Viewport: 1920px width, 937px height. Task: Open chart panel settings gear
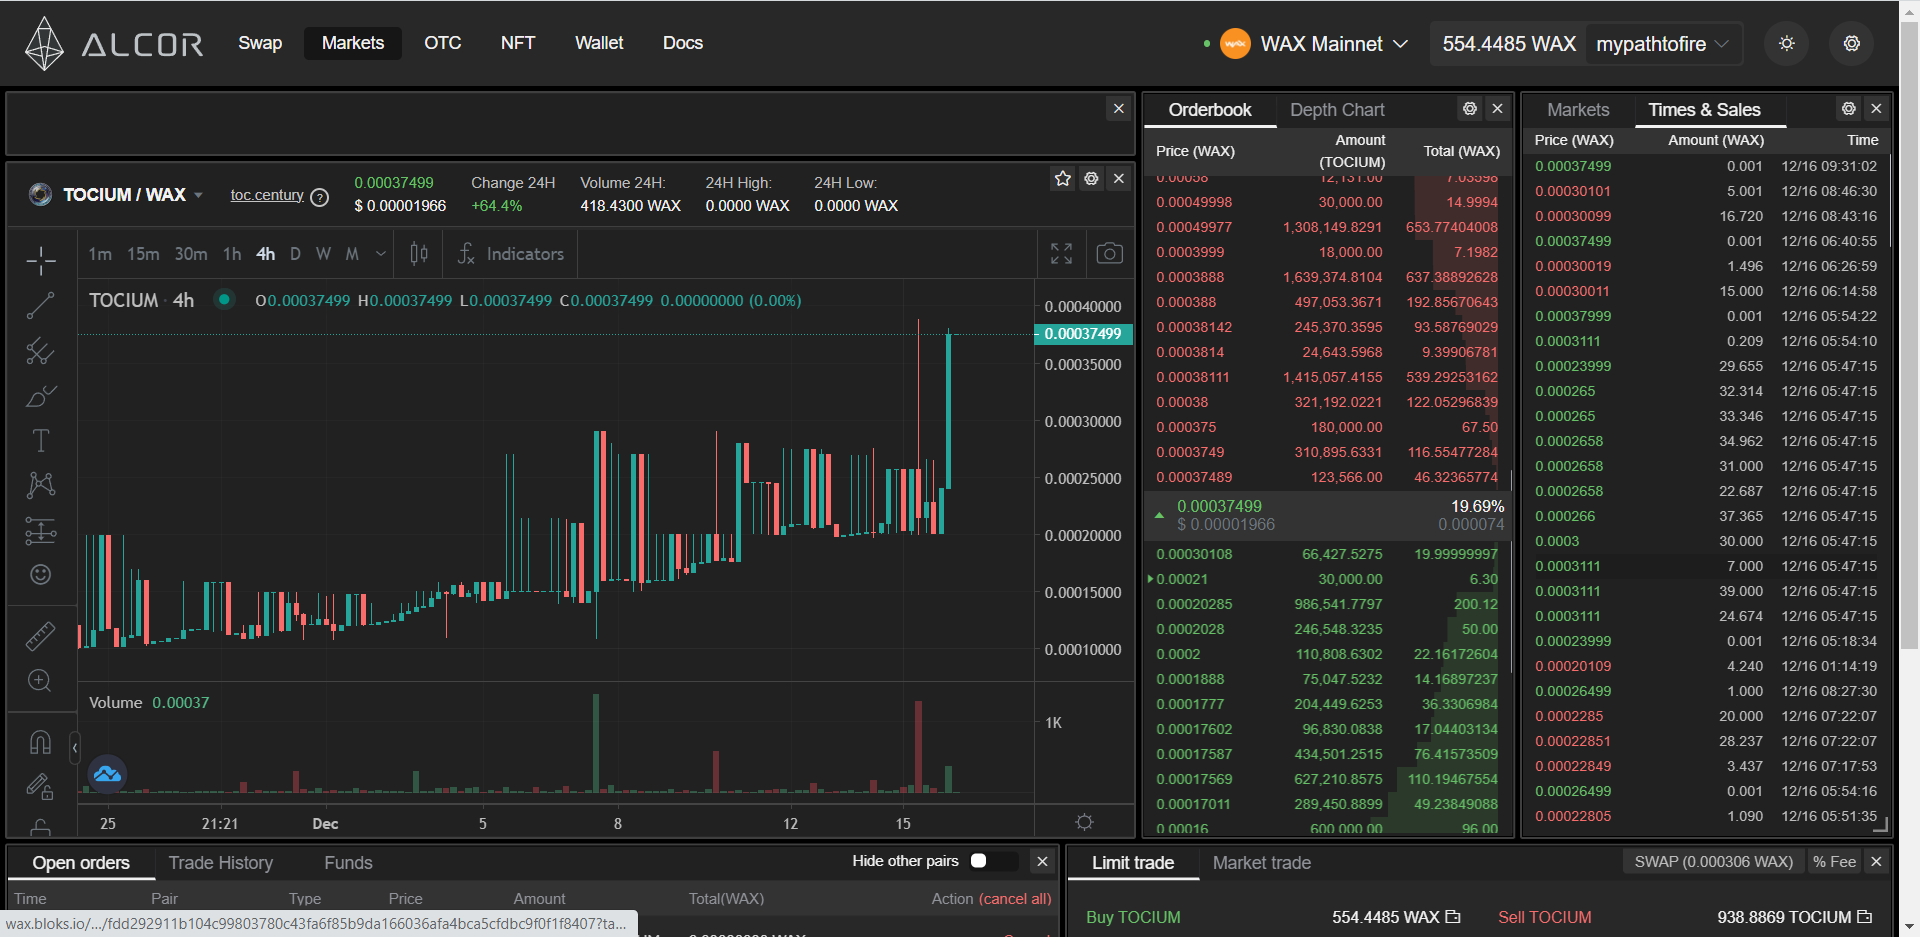1091,178
